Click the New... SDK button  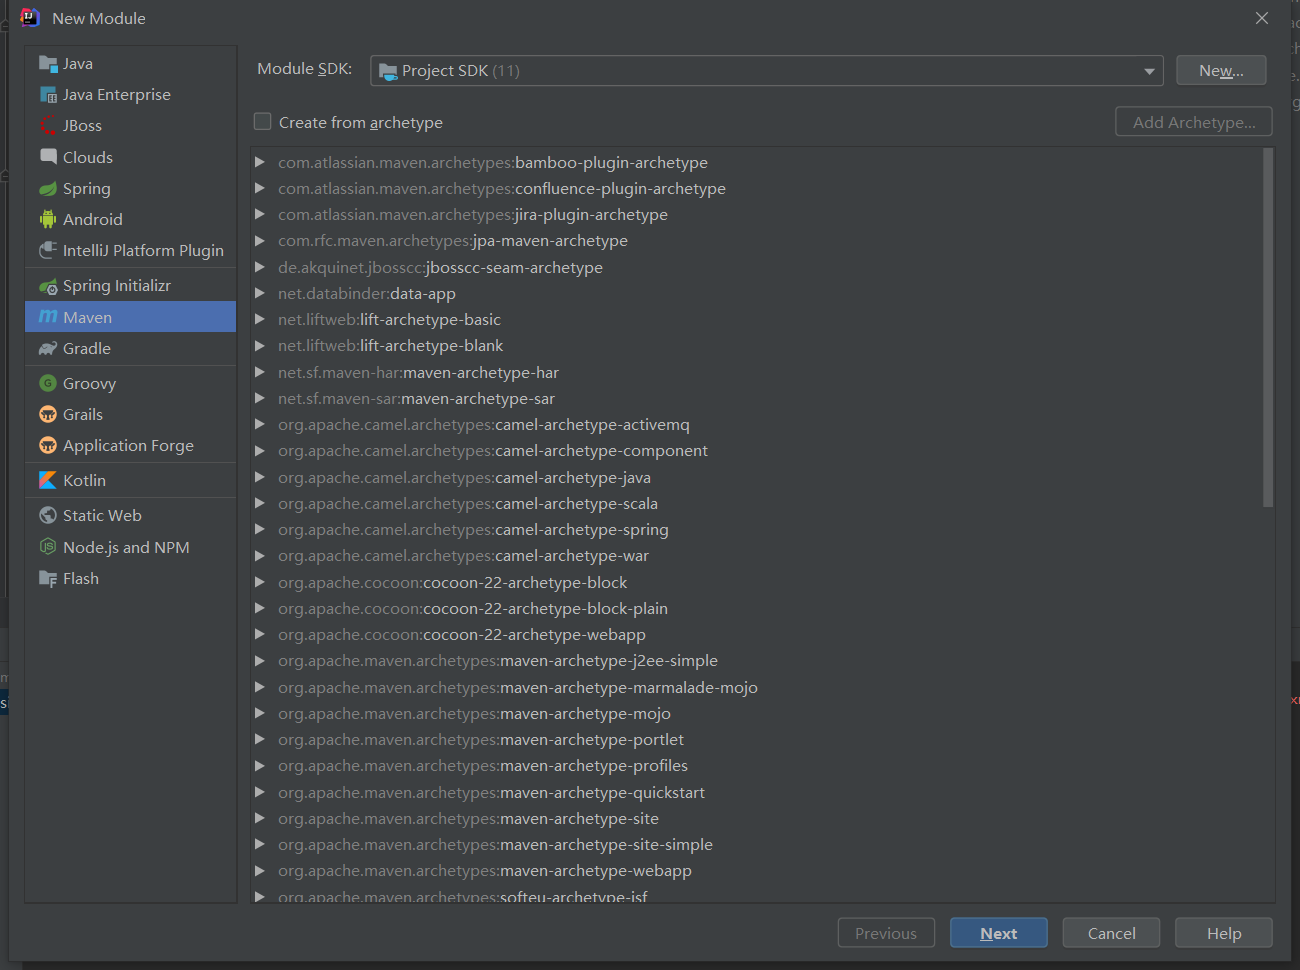coord(1220,71)
